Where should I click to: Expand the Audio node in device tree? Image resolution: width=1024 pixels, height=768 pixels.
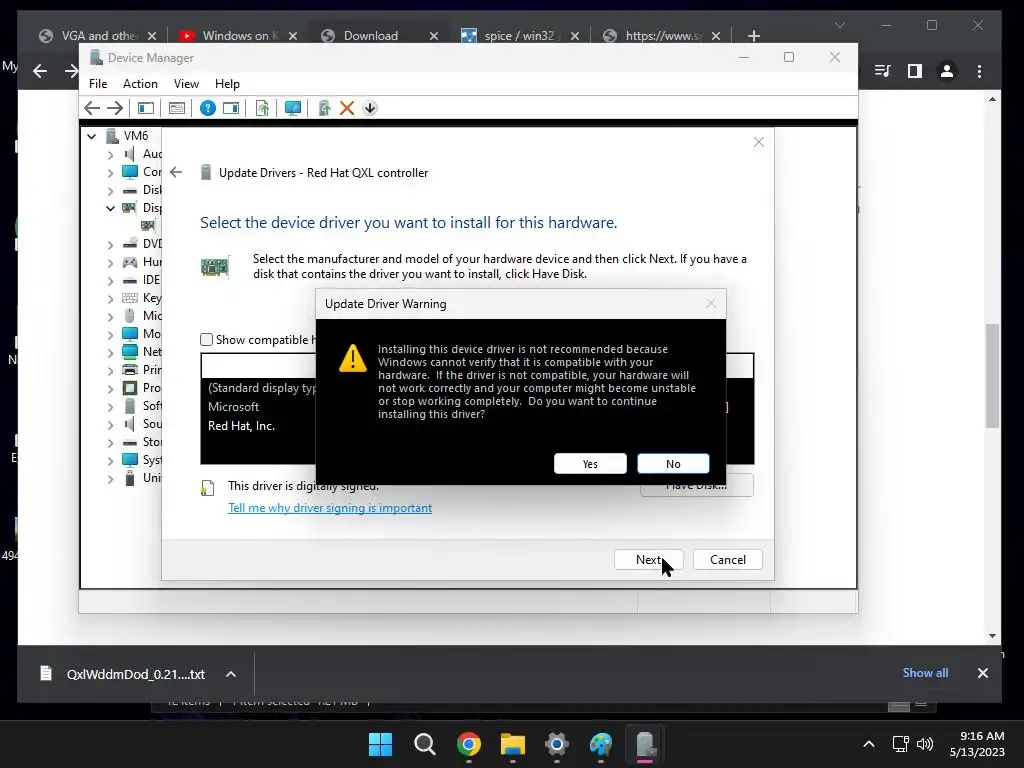pyautogui.click(x=110, y=155)
